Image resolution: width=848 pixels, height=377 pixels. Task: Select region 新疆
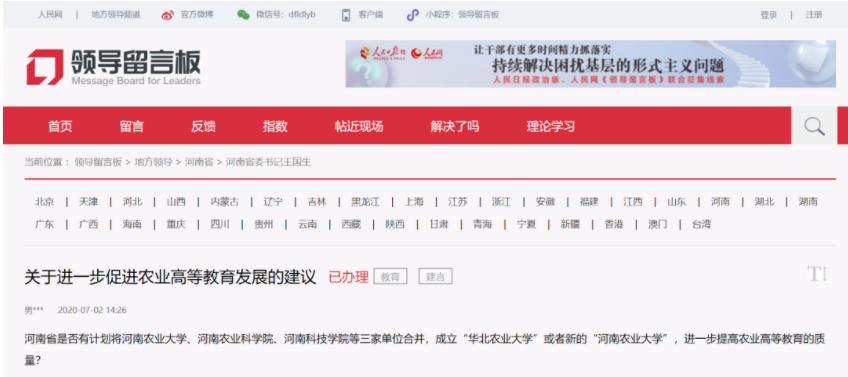[570, 224]
